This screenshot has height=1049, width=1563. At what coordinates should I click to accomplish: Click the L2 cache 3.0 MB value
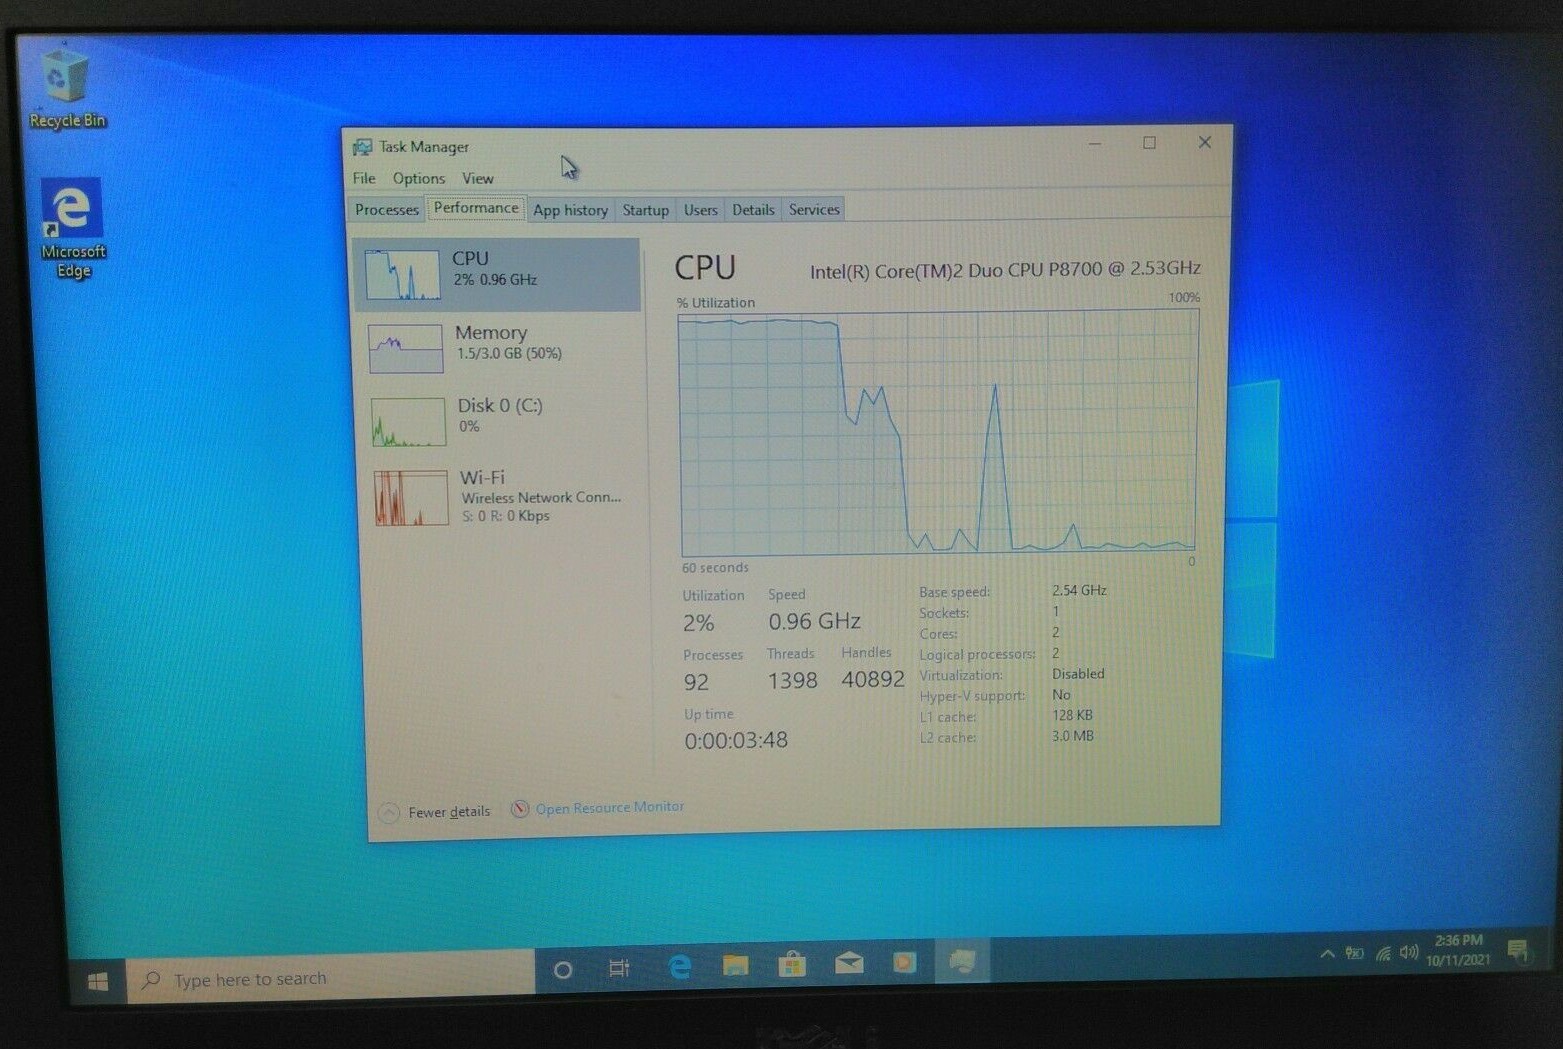[x=1073, y=736]
